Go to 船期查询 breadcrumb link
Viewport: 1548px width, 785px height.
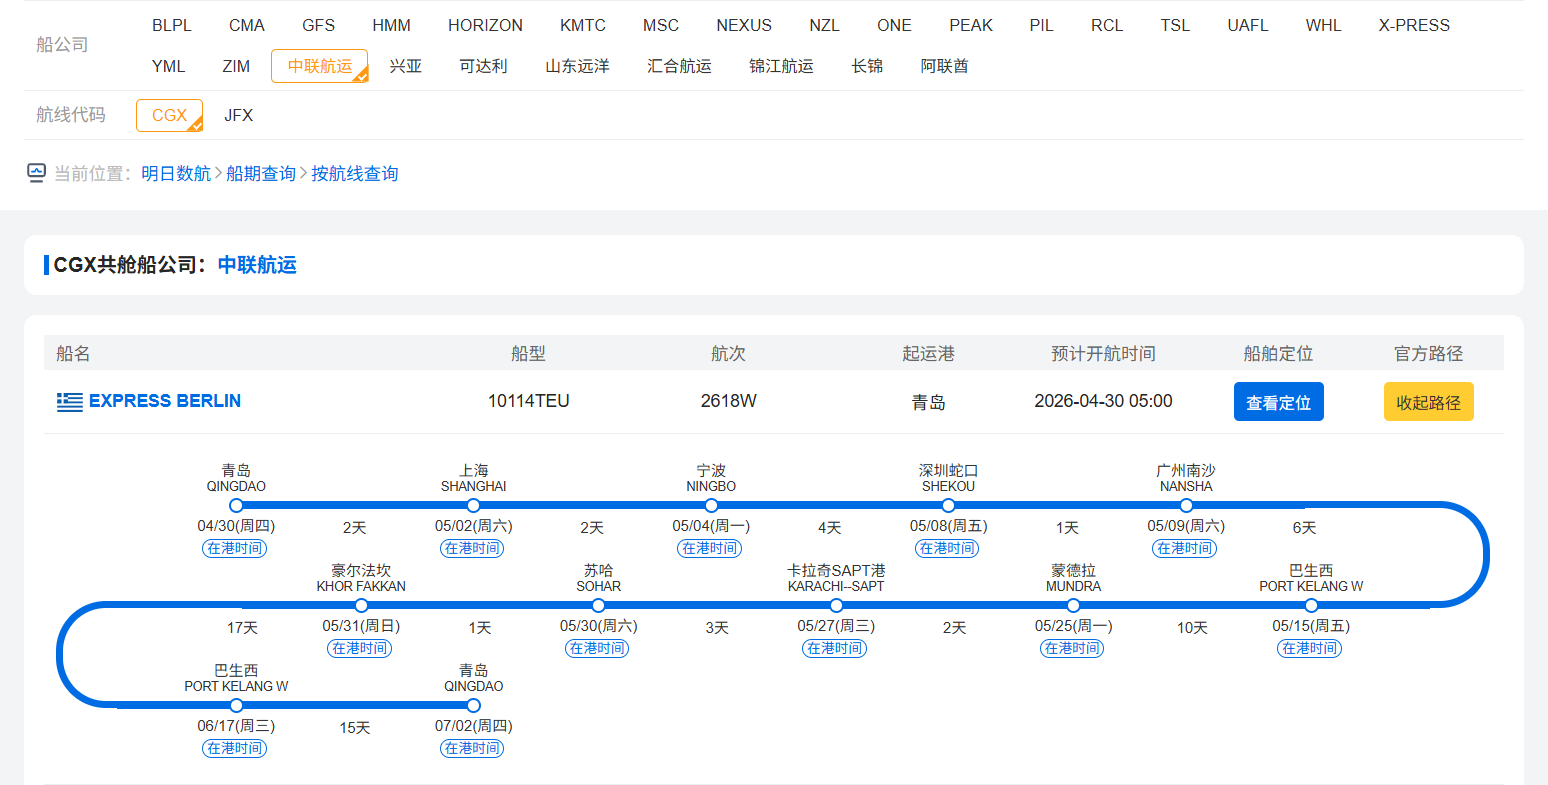[261, 174]
